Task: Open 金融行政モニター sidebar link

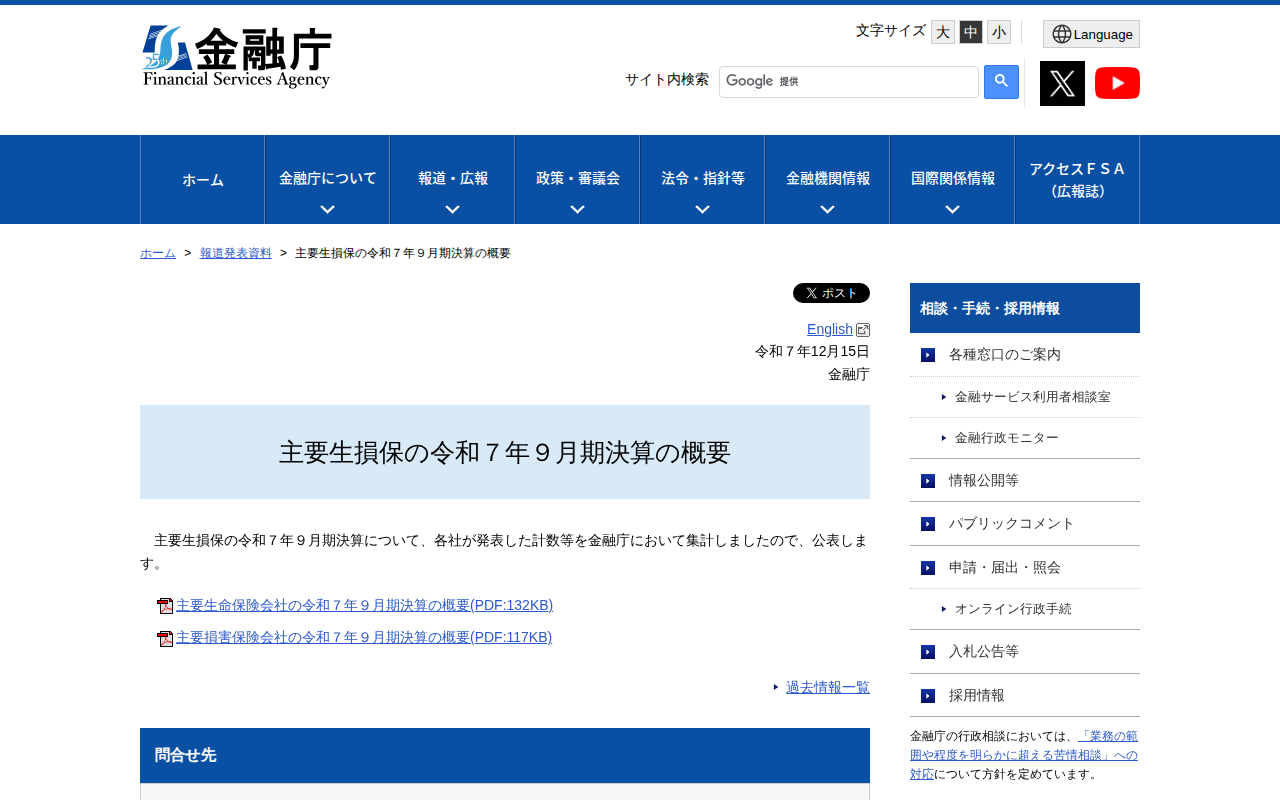Action: 1007,438
